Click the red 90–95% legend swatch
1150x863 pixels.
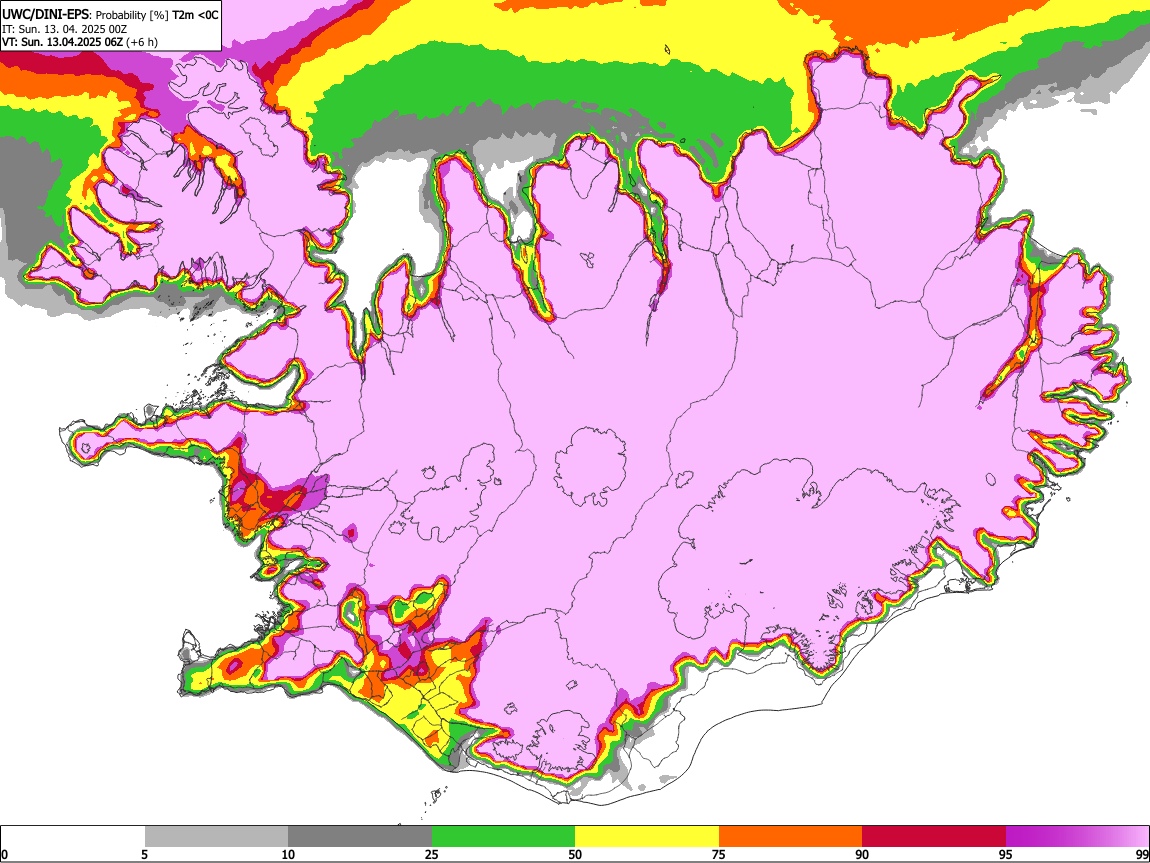coord(934,837)
